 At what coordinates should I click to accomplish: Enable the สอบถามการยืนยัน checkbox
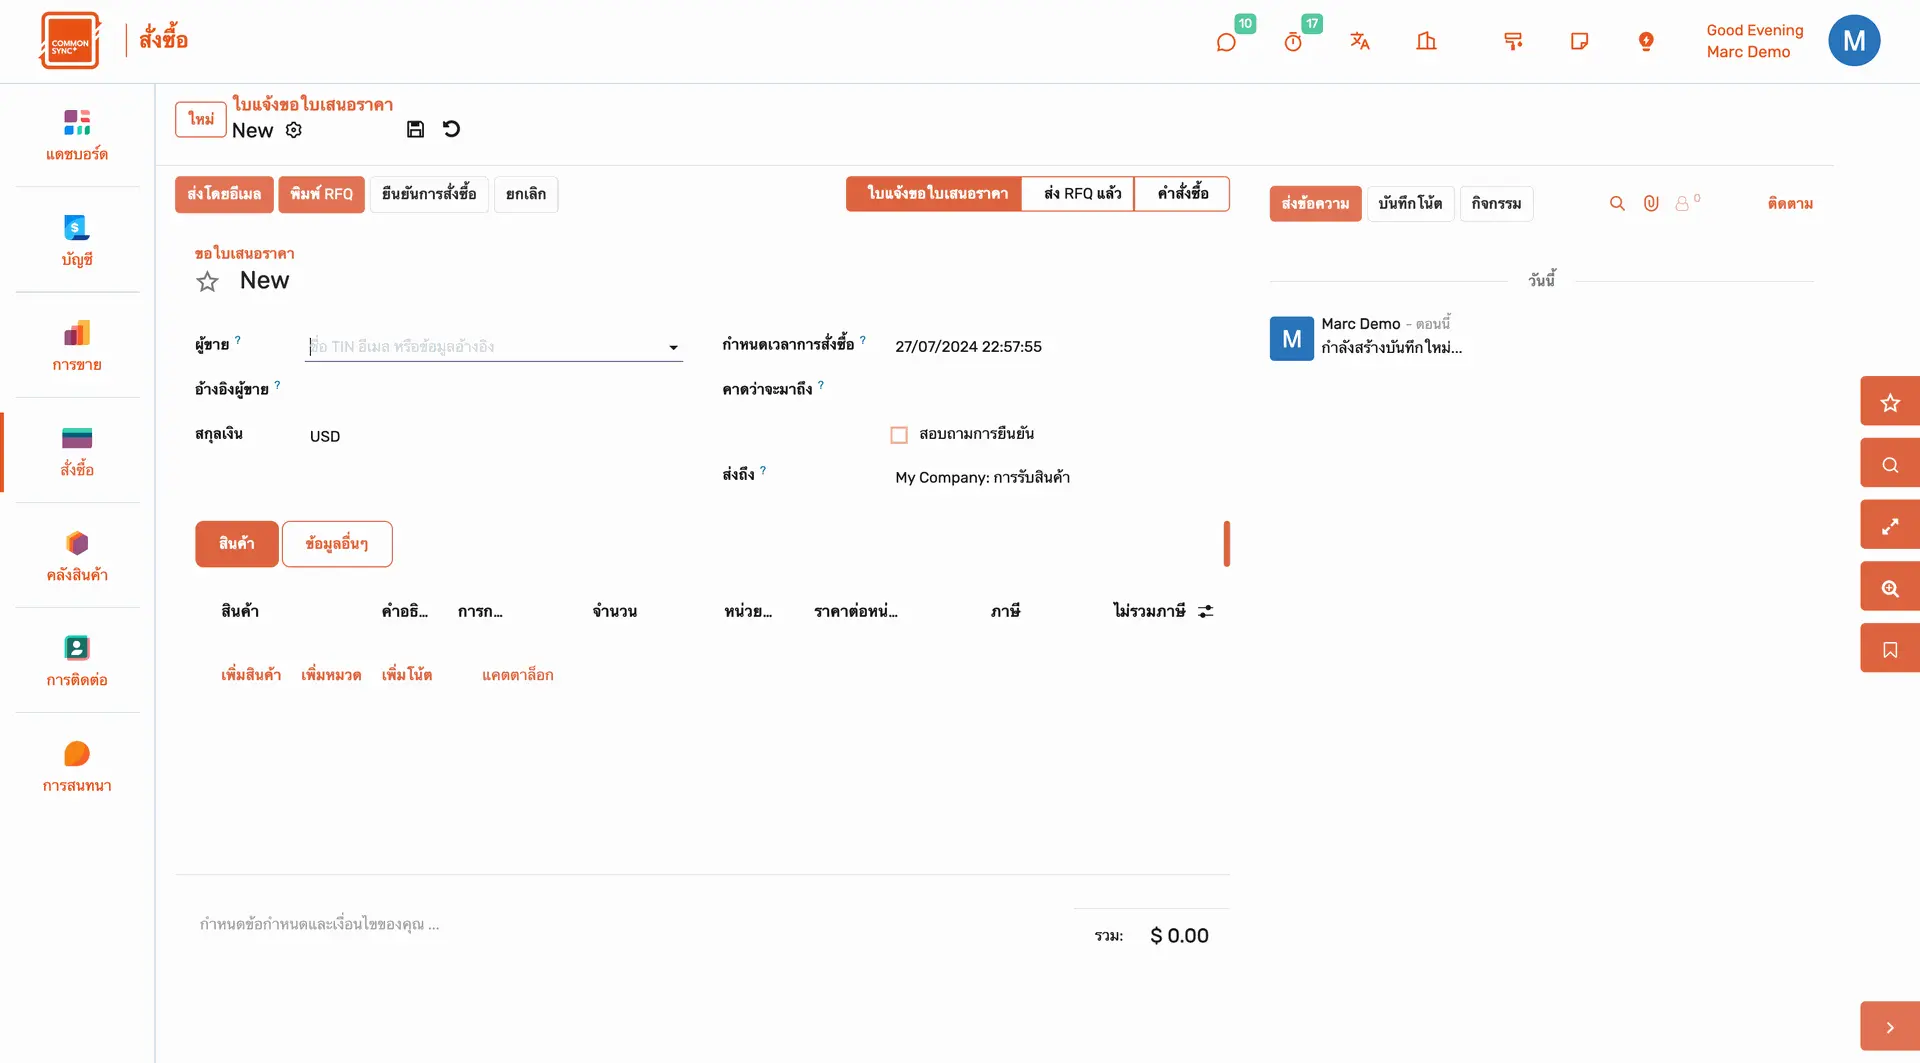899,435
